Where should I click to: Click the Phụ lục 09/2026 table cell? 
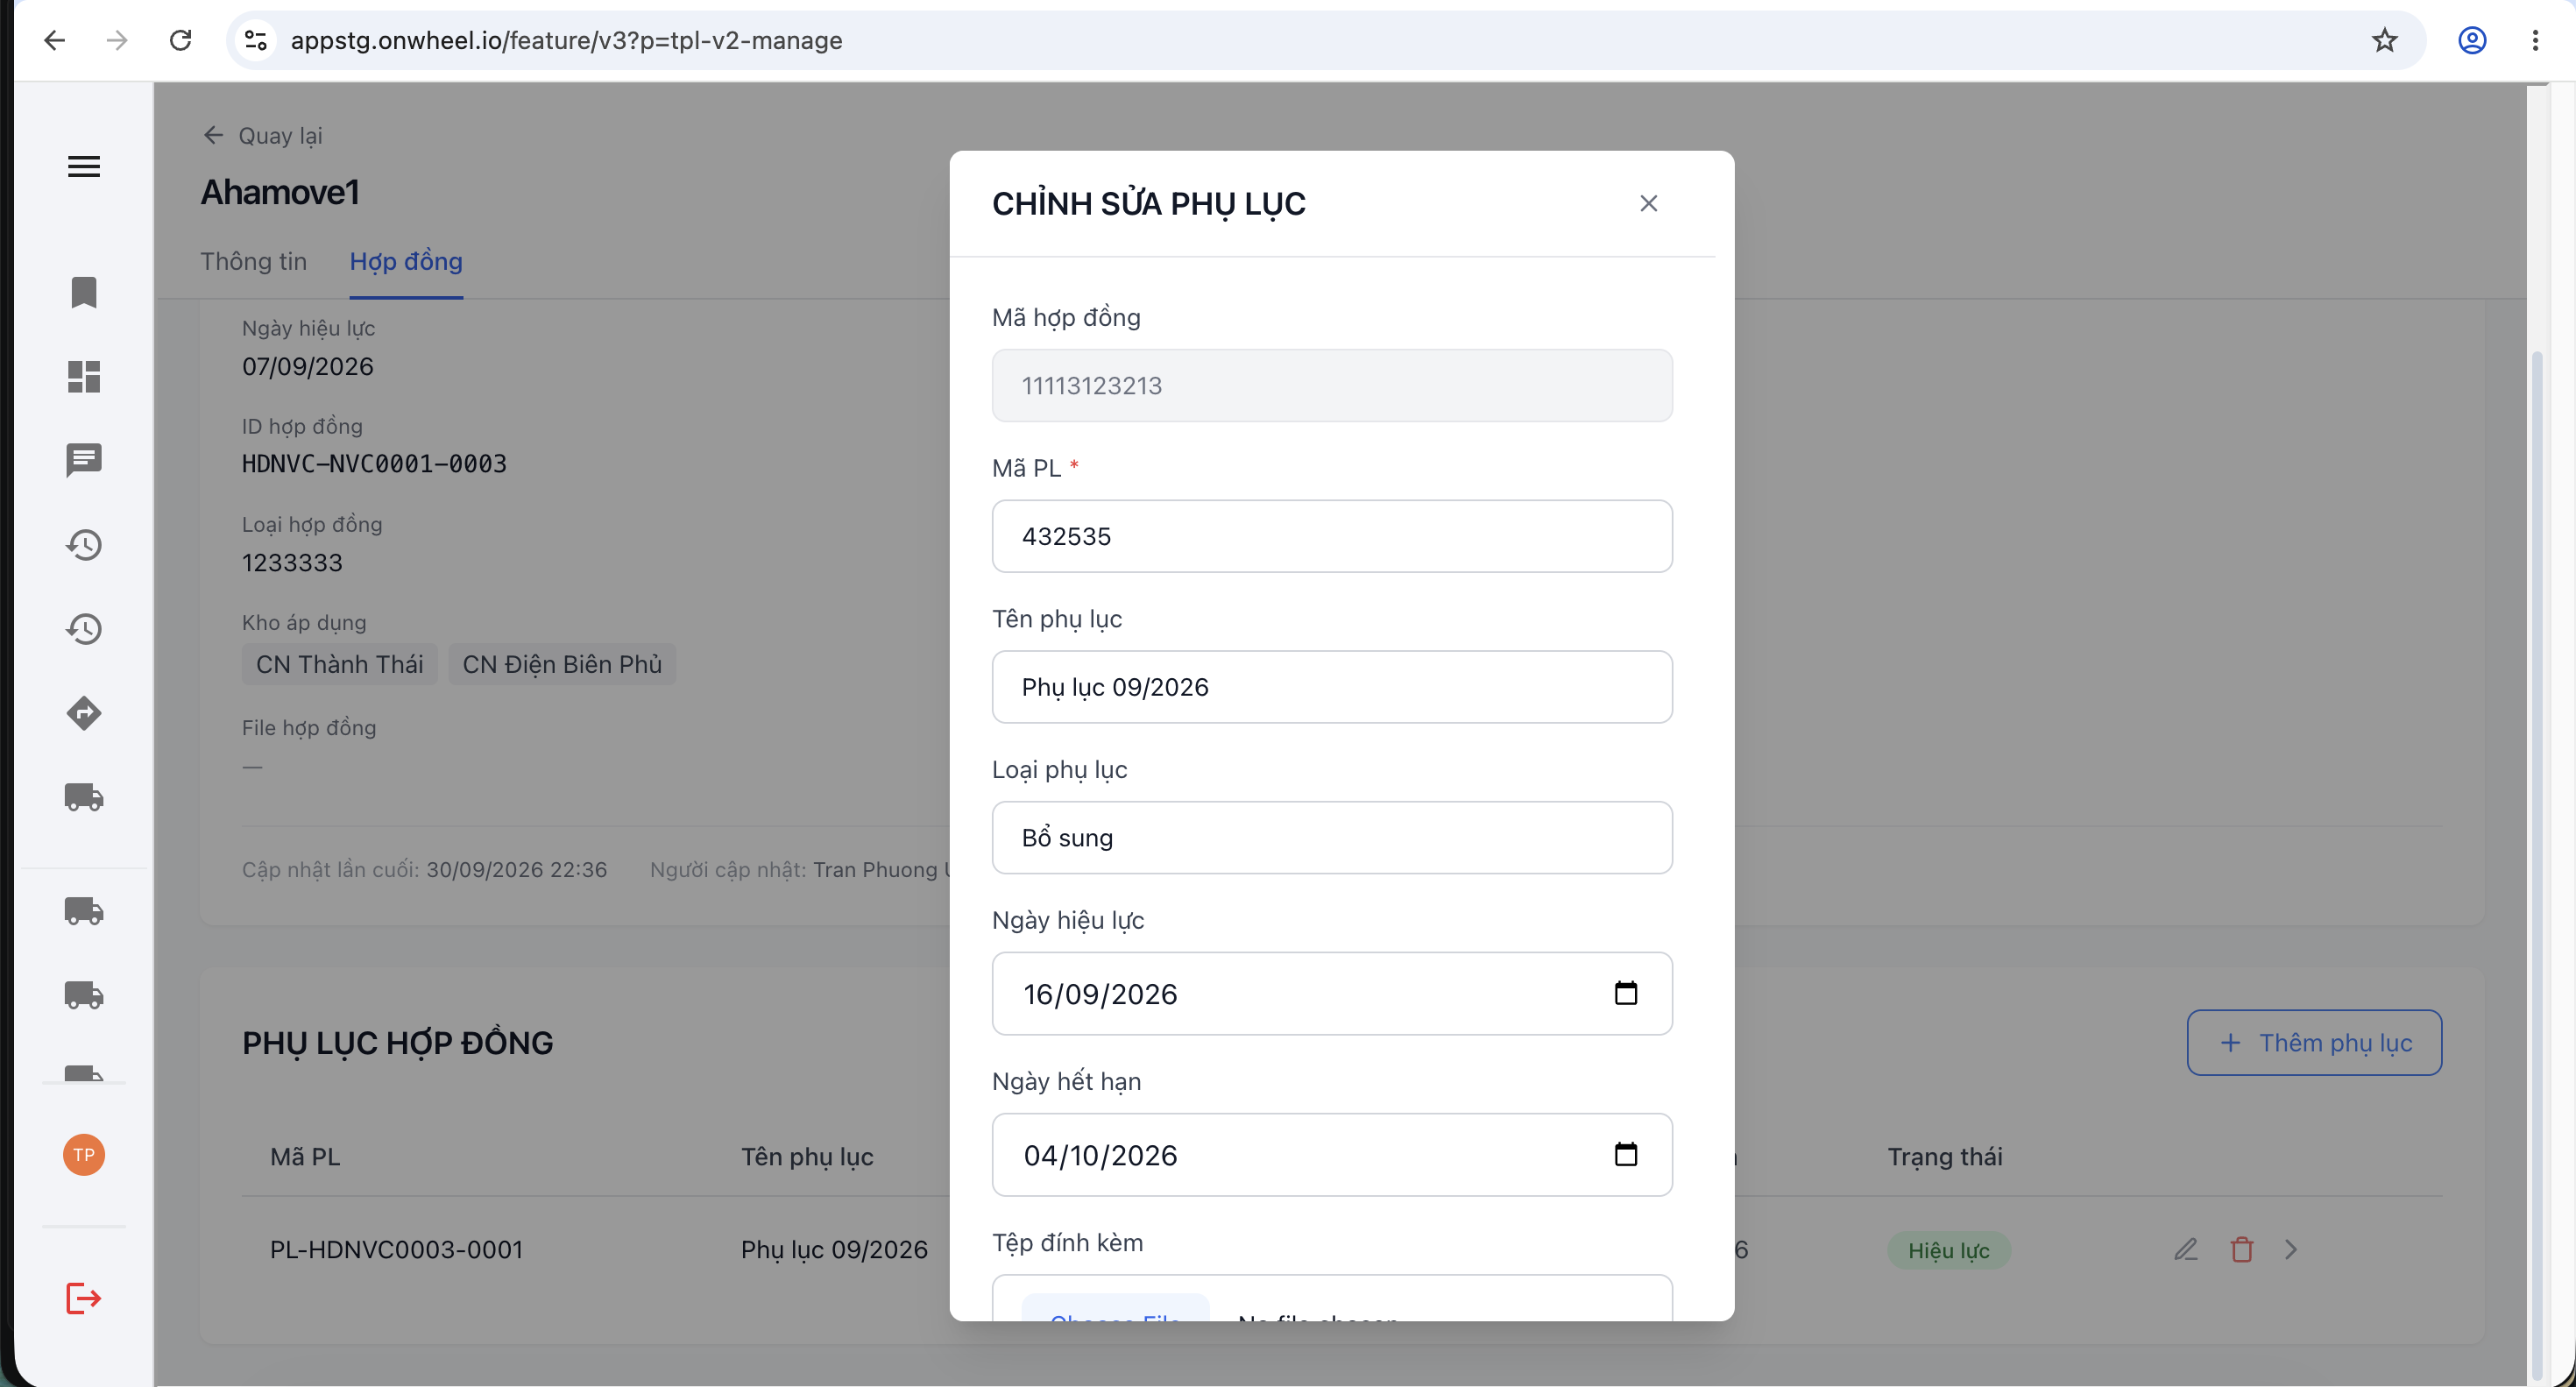[x=834, y=1249]
